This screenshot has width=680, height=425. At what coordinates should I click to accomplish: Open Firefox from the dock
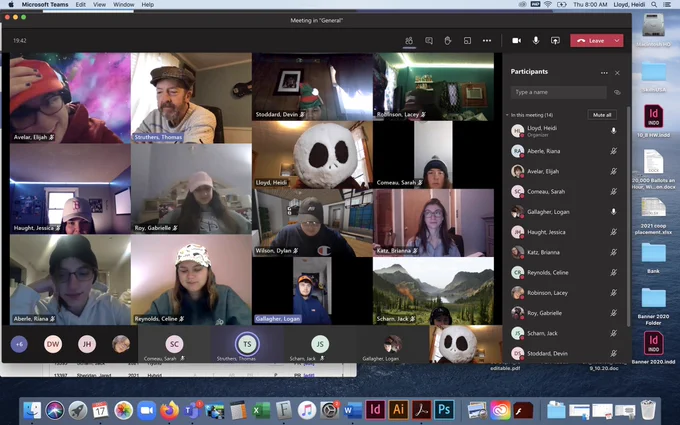(169, 410)
